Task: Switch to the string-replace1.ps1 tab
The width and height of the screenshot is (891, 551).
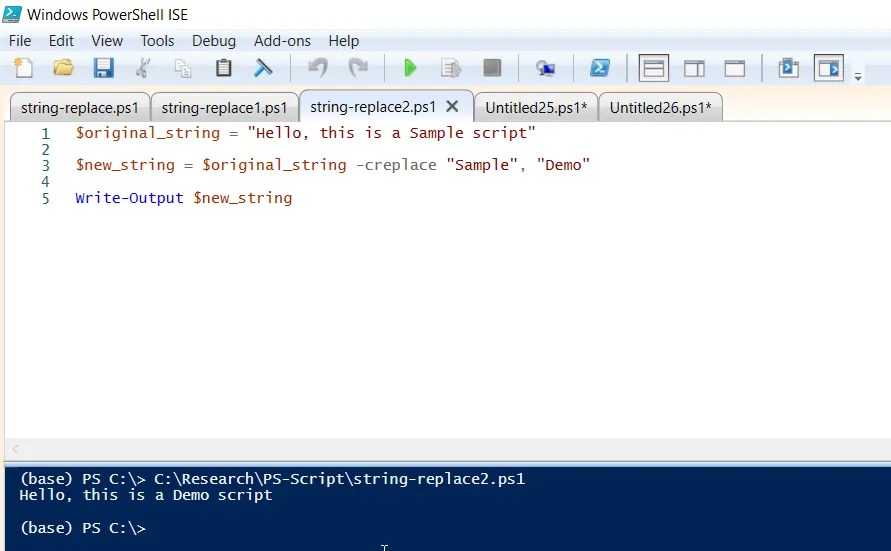Action: (x=224, y=107)
